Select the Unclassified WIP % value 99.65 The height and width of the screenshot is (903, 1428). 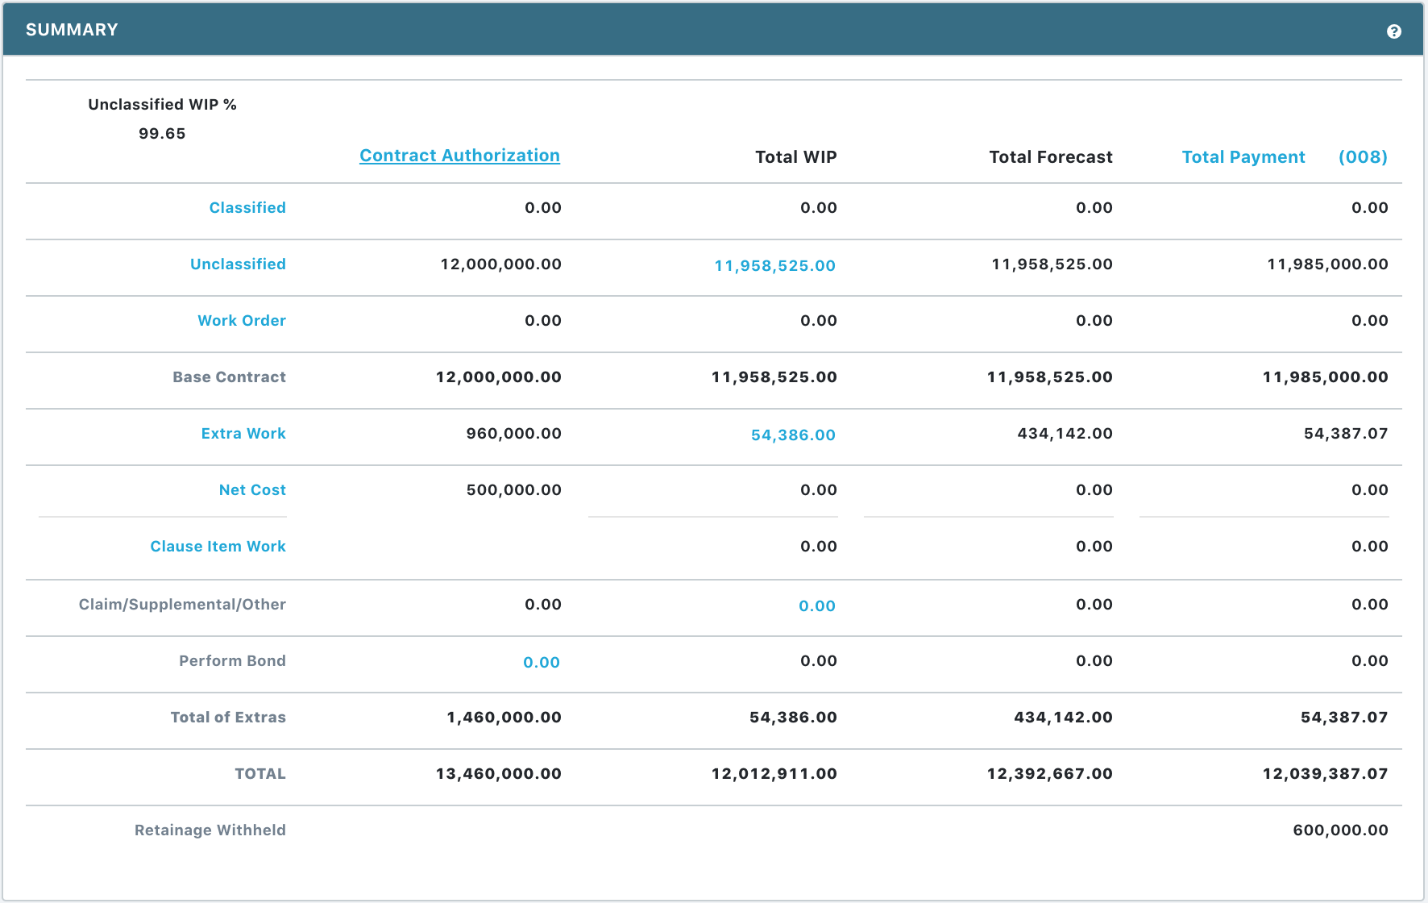tap(162, 134)
